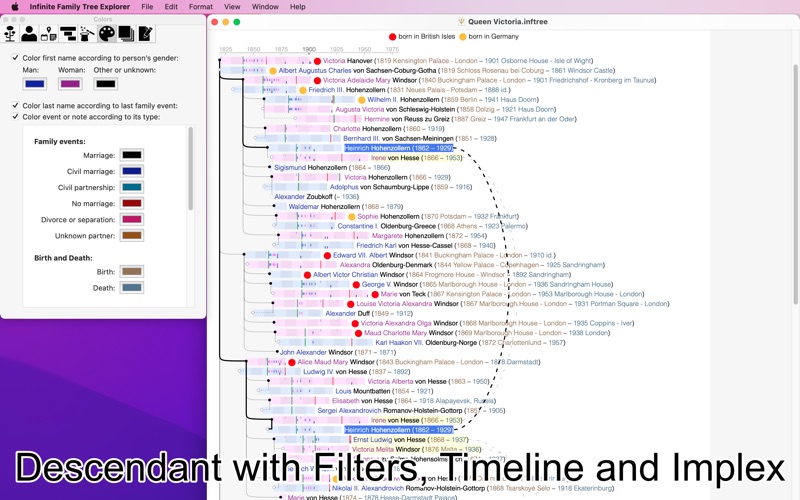Open the Edit menu

(171, 7)
